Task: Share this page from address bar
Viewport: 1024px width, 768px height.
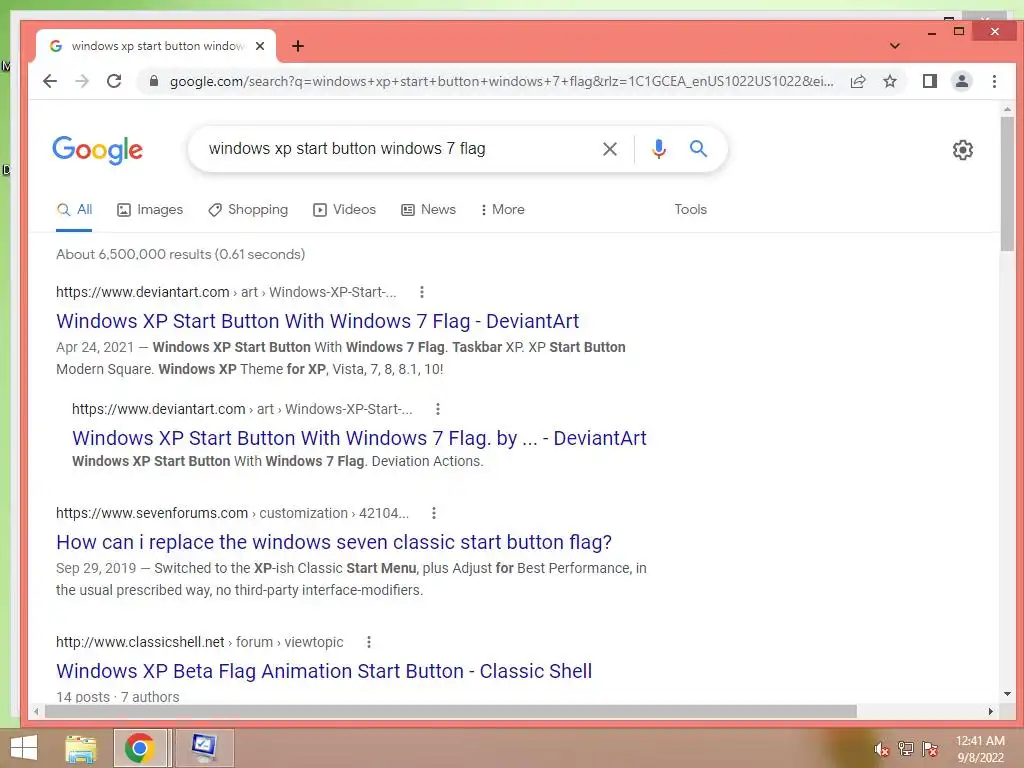Action: 857,81
